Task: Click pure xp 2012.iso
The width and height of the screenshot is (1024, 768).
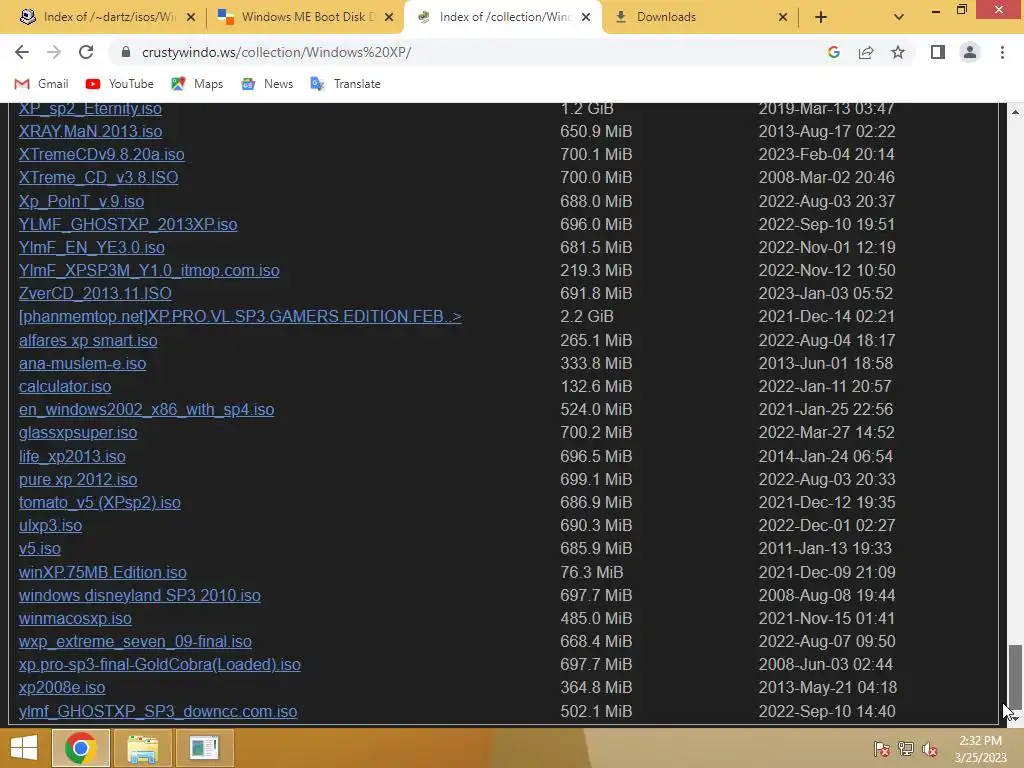Action: pos(78,479)
